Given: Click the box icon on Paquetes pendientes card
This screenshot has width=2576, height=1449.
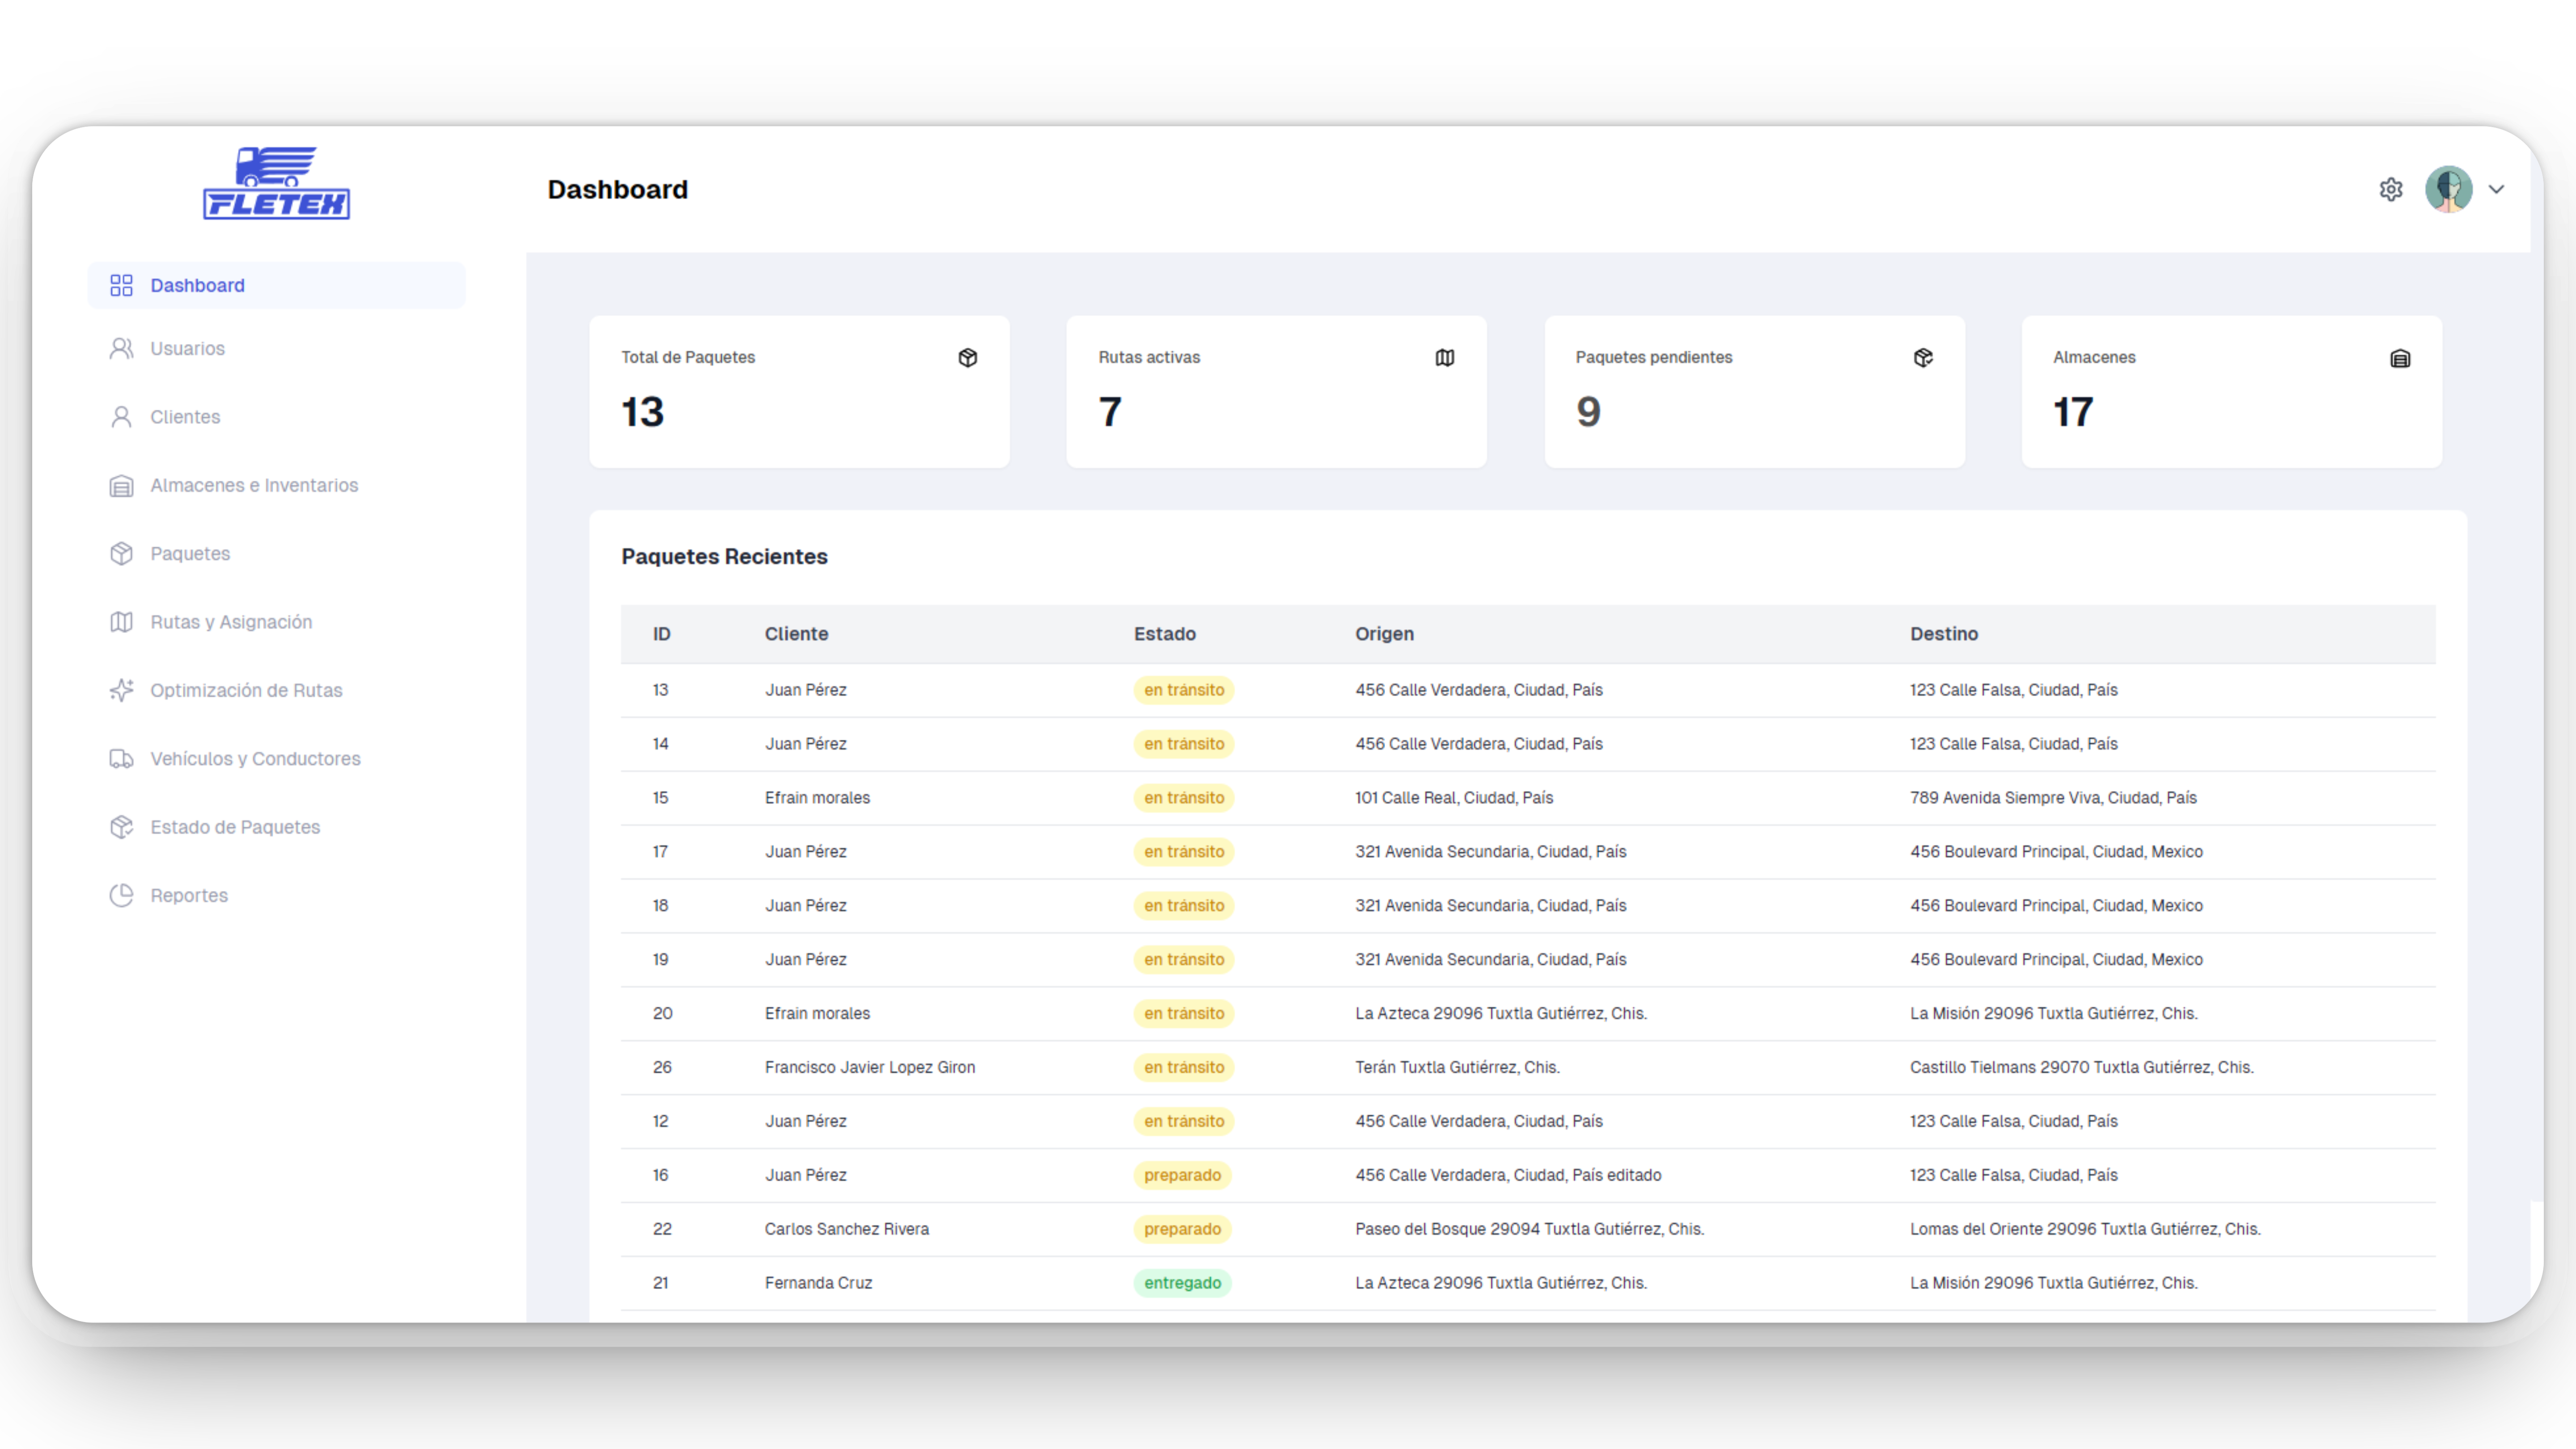Looking at the screenshot, I should (1923, 358).
